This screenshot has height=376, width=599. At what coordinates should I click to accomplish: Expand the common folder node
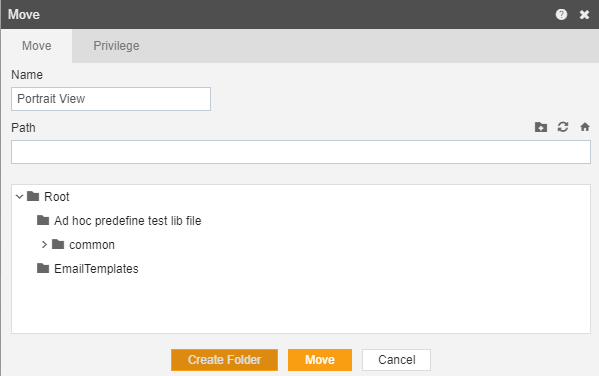(x=44, y=245)
